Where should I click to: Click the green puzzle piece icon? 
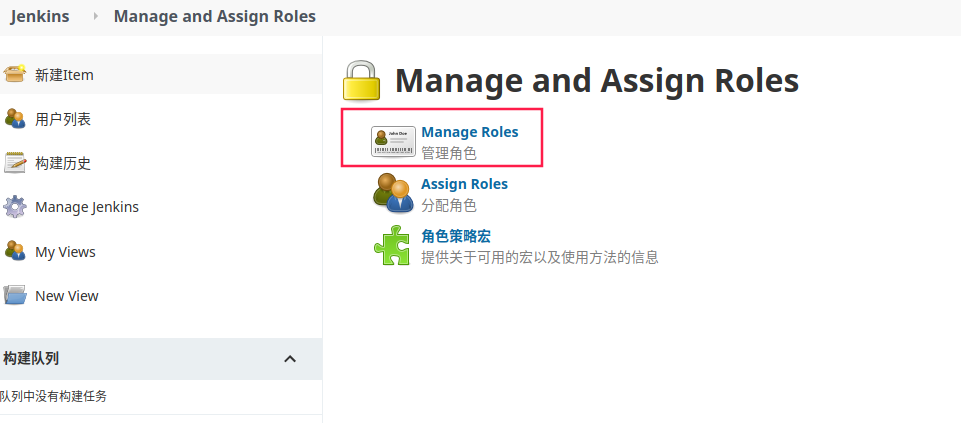click(392, 245)
